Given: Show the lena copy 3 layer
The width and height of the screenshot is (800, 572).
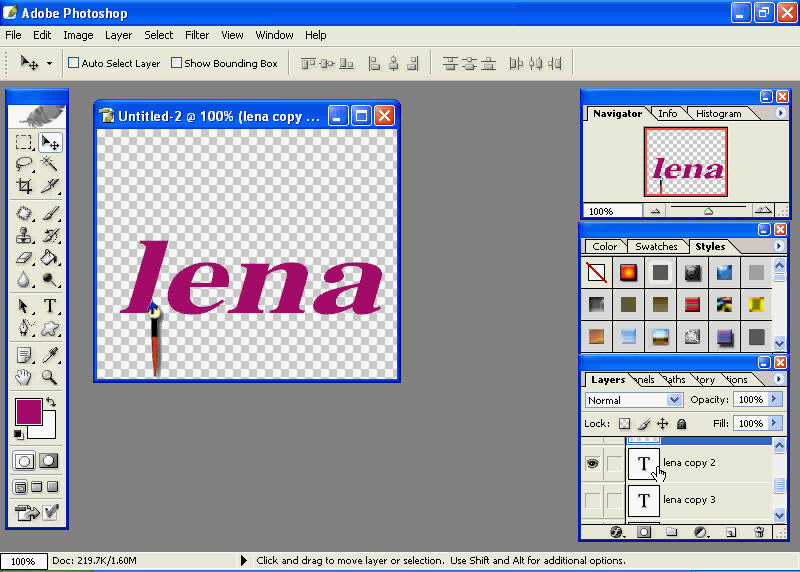Looking at the screenshot, I should pyautogui.click(x=592, y=500).
